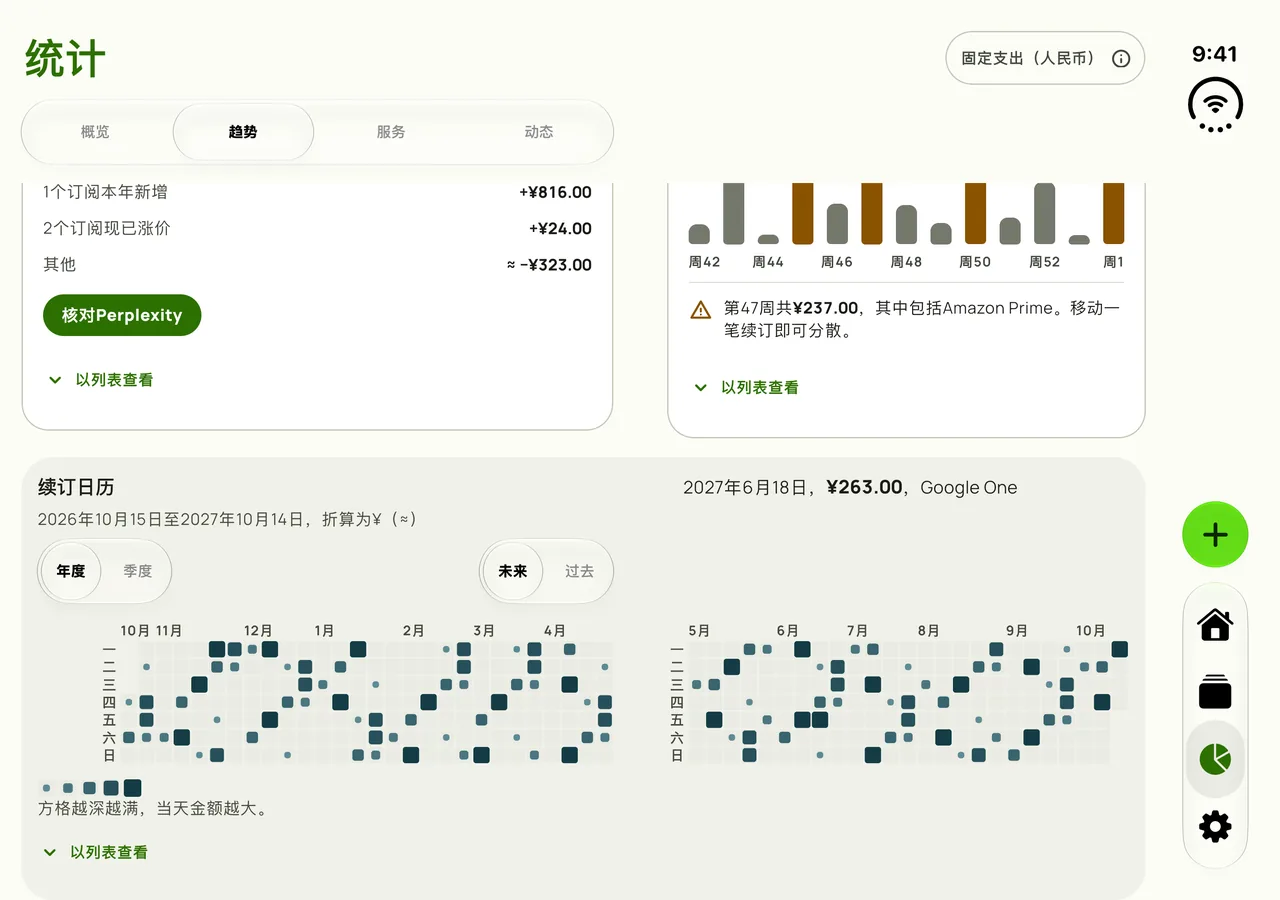Select the pie chart statistics icon
This screenshot has height=900, width=1280.
[1215, 759]
